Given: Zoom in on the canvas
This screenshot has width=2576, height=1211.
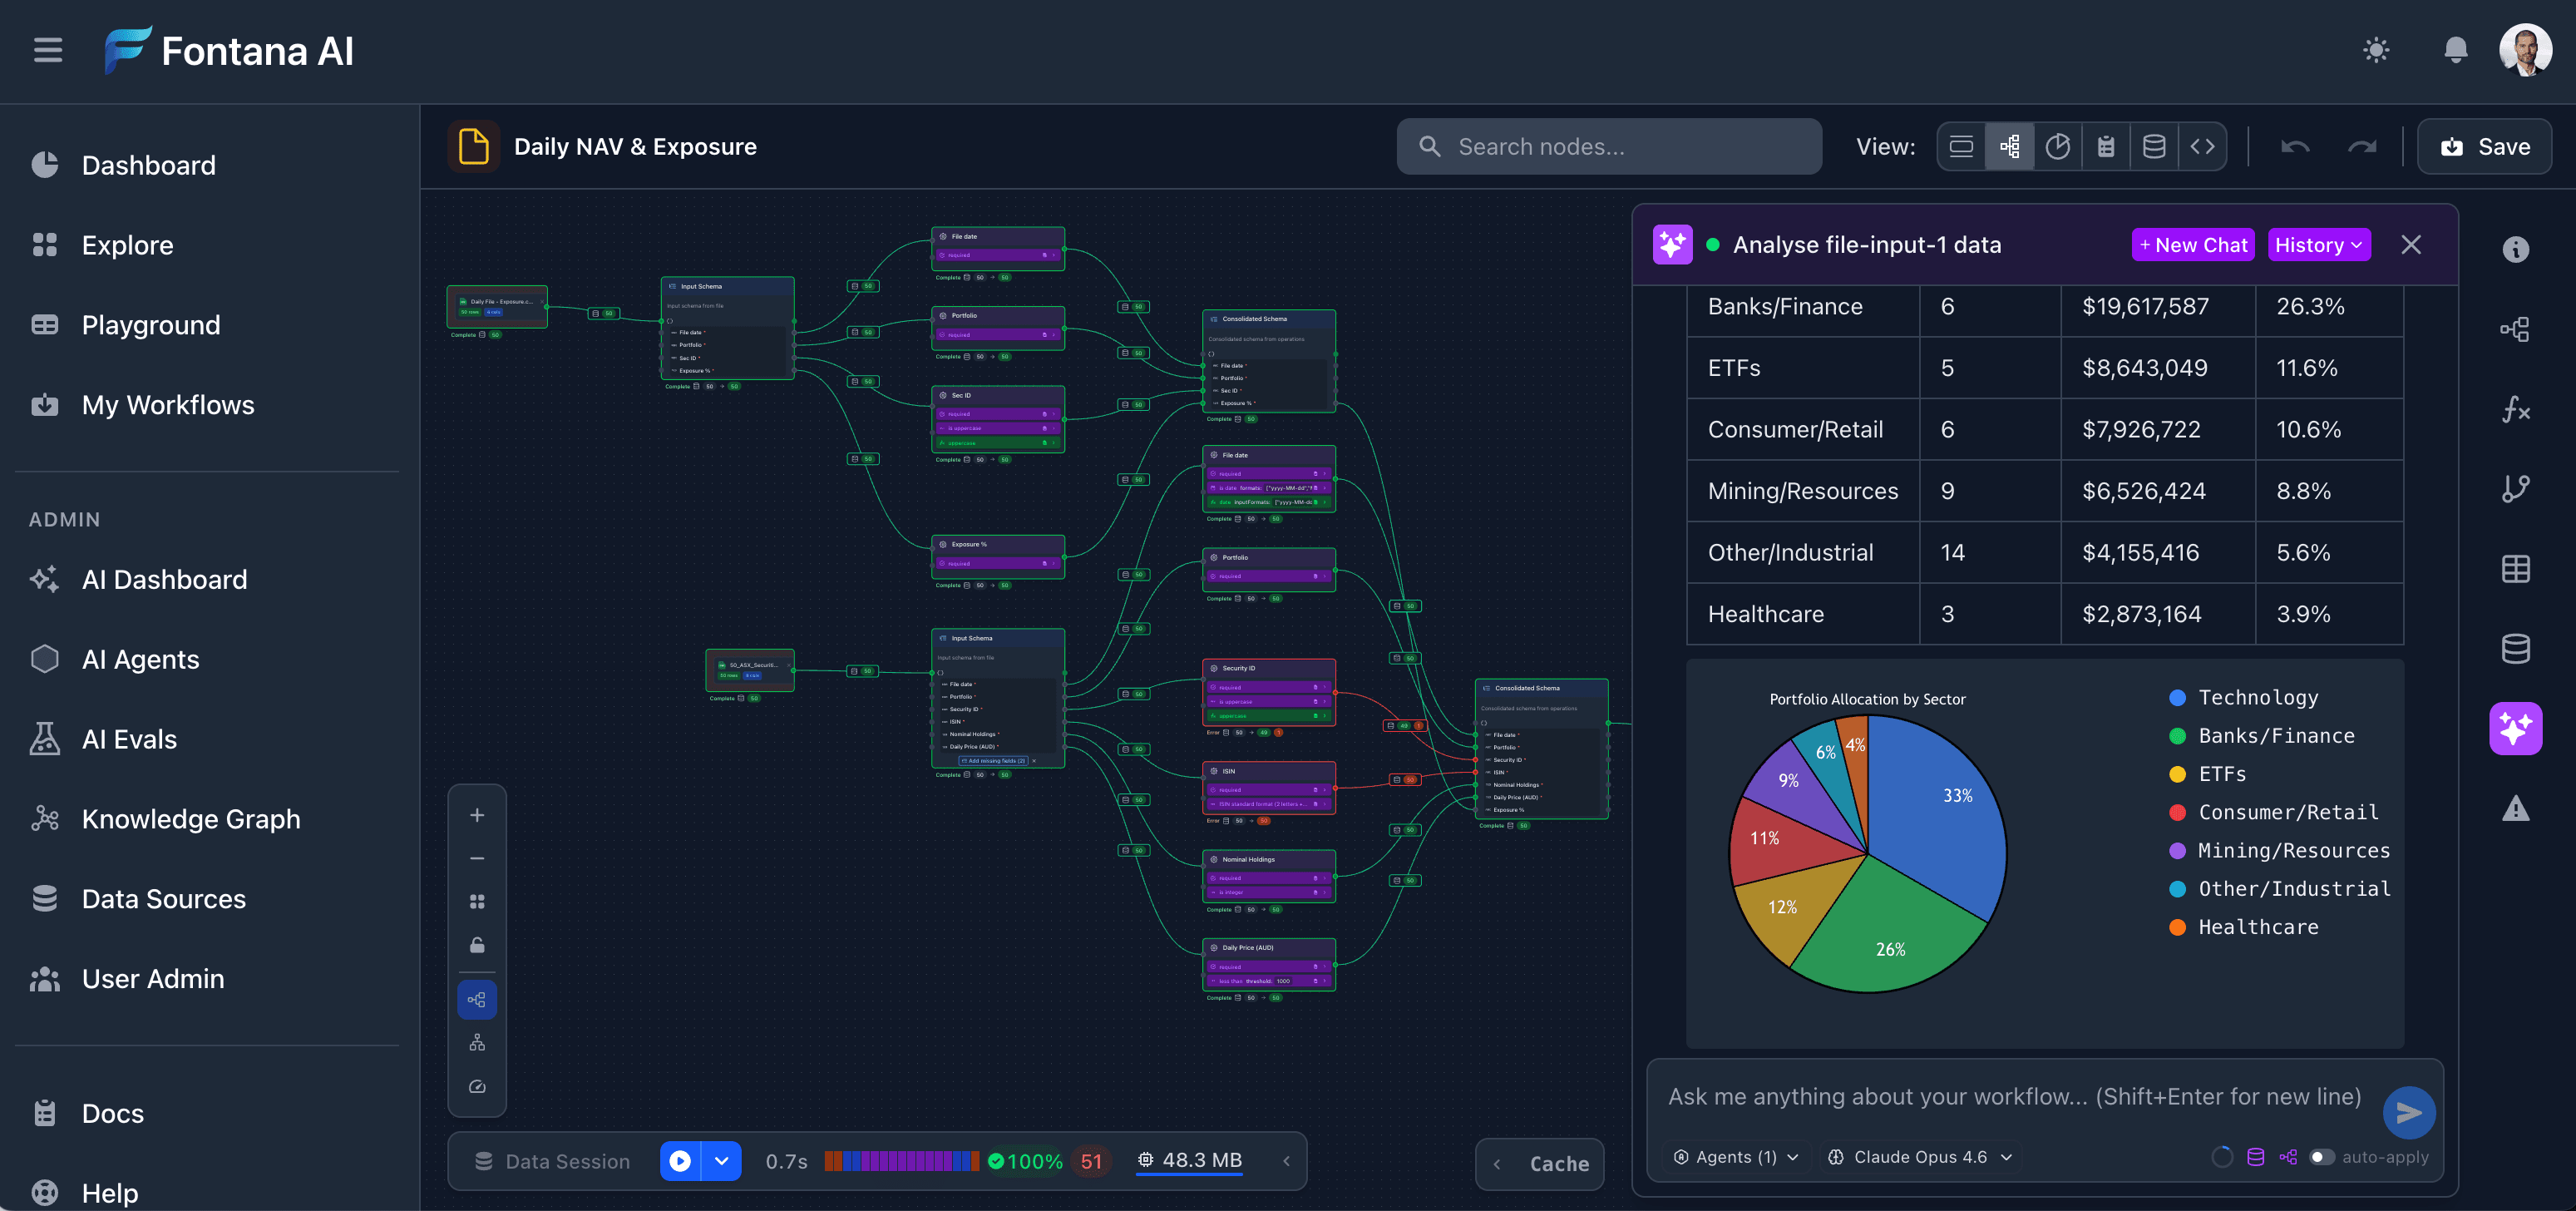Looking at the screenshot, I should tap(477, 815).
